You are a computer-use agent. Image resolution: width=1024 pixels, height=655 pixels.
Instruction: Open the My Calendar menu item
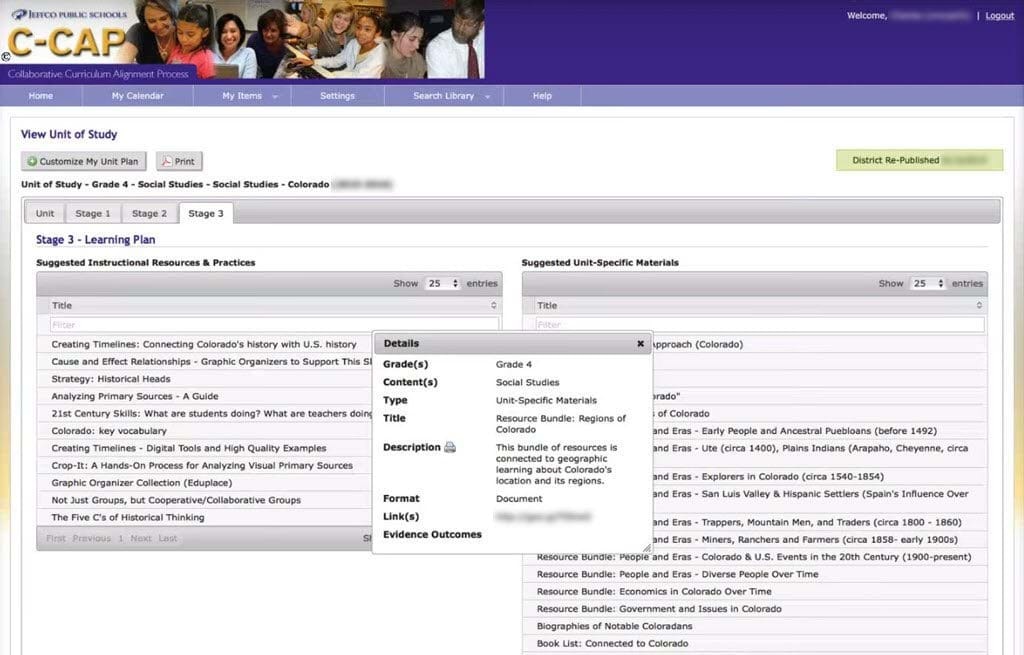click(x=138, y=96)
